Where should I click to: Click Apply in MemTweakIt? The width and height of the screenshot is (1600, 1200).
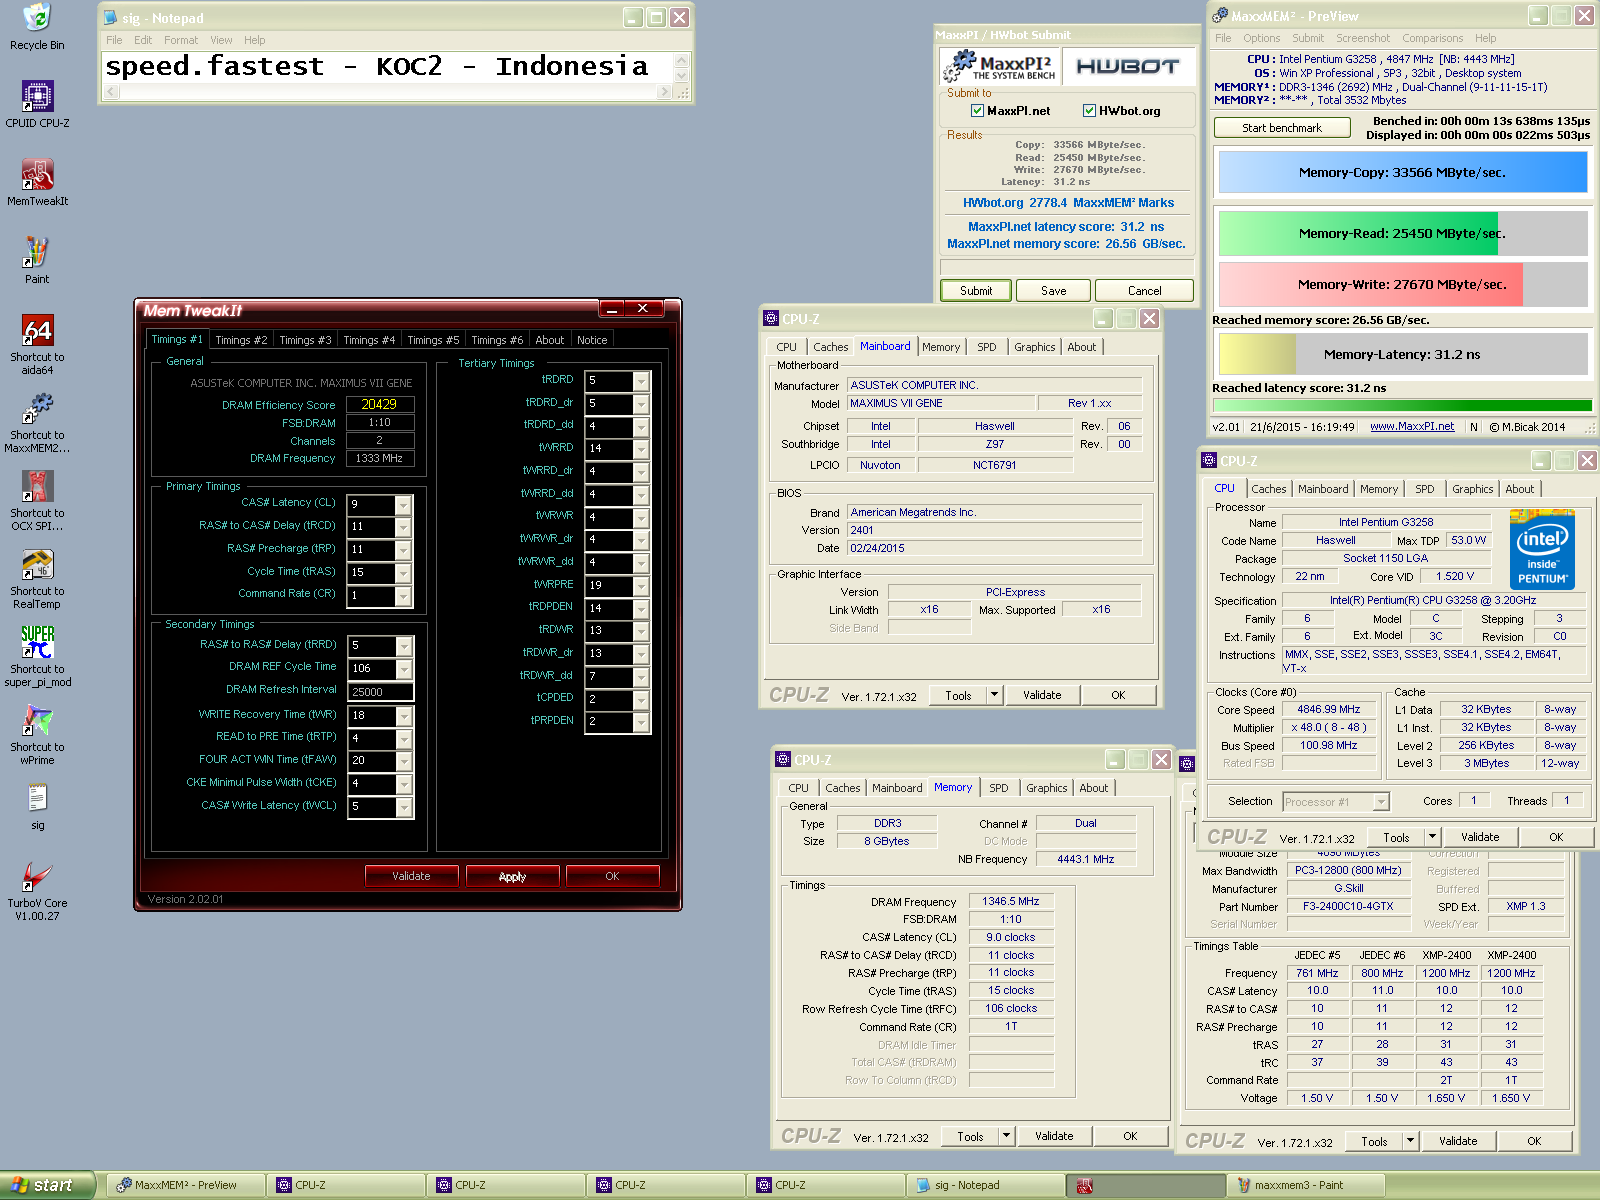(x=512, y=876)
